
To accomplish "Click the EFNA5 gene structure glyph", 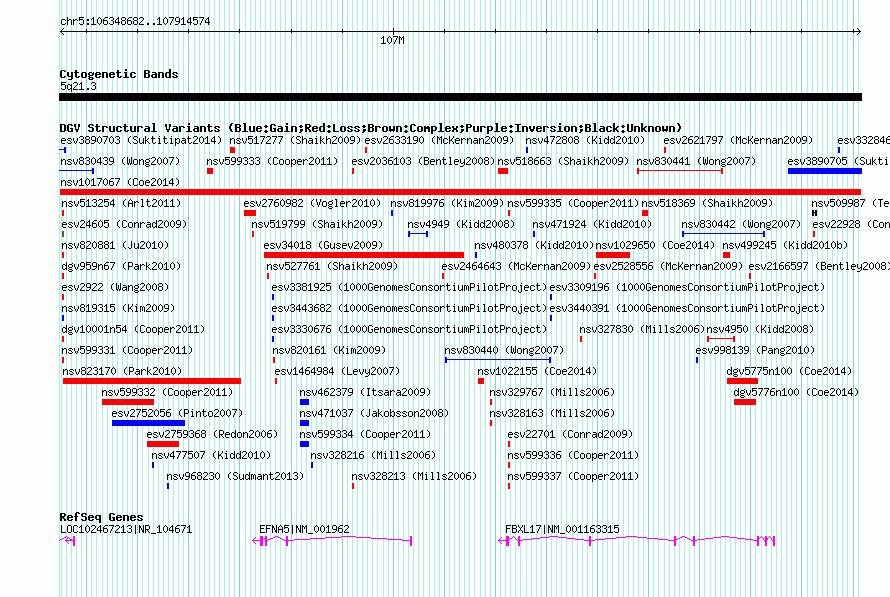I will tap(332, 541).
